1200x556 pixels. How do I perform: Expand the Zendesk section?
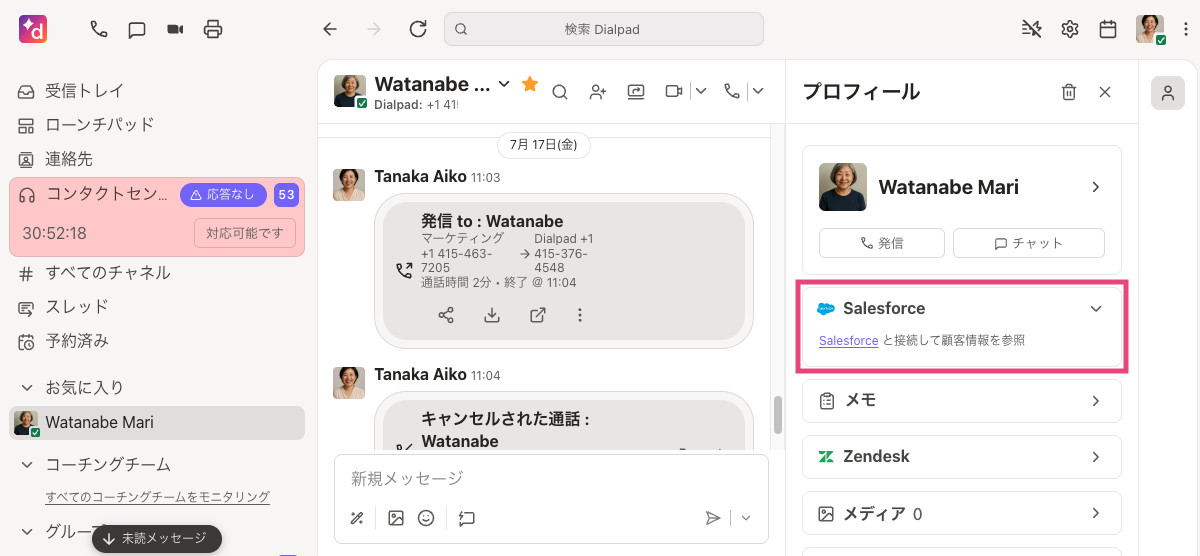coord(962,457)
